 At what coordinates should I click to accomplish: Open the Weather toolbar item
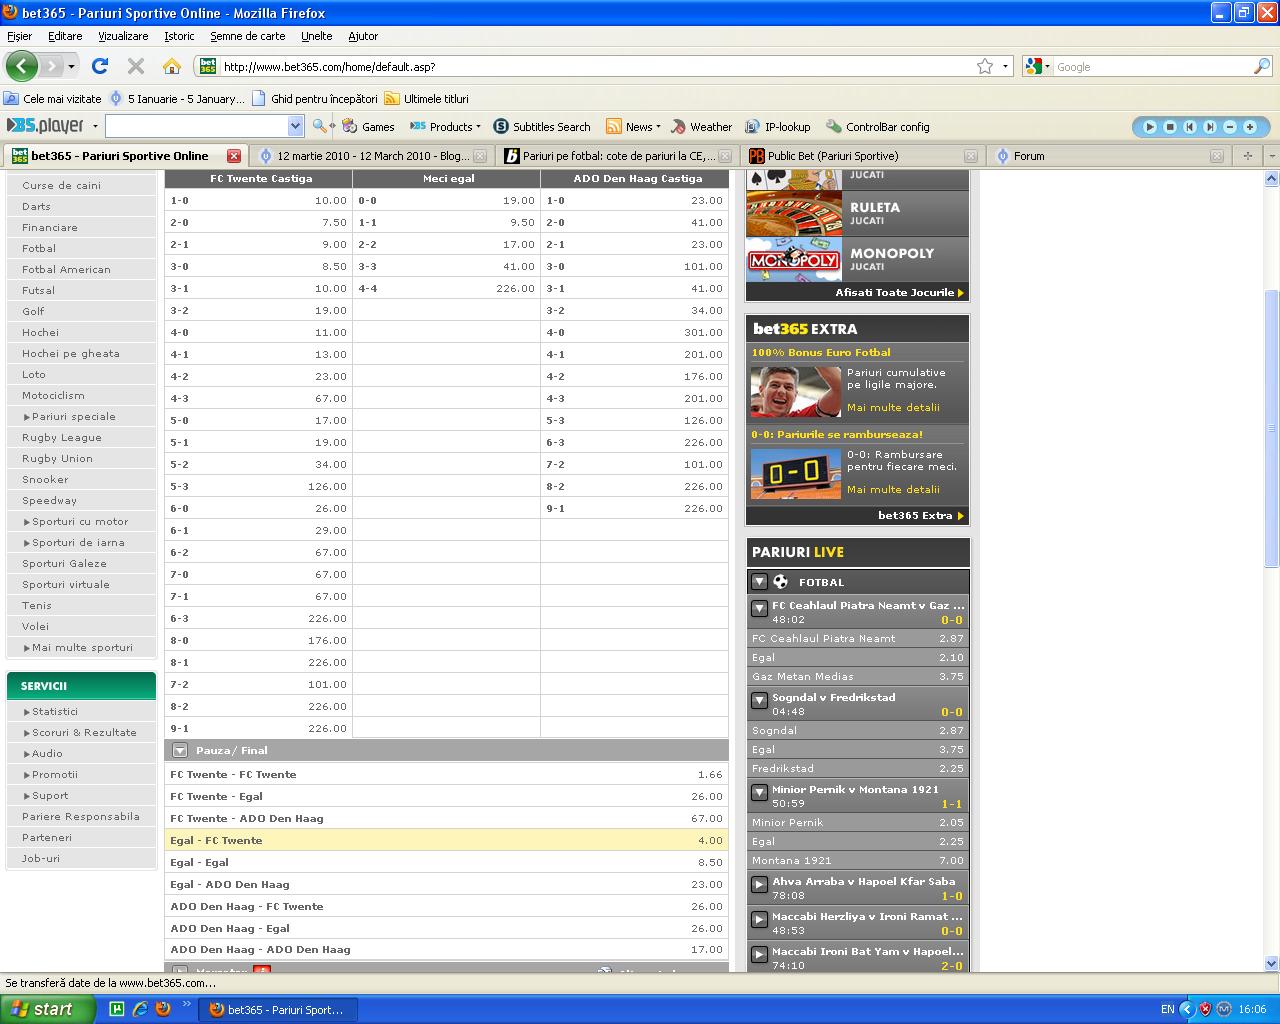702,127
